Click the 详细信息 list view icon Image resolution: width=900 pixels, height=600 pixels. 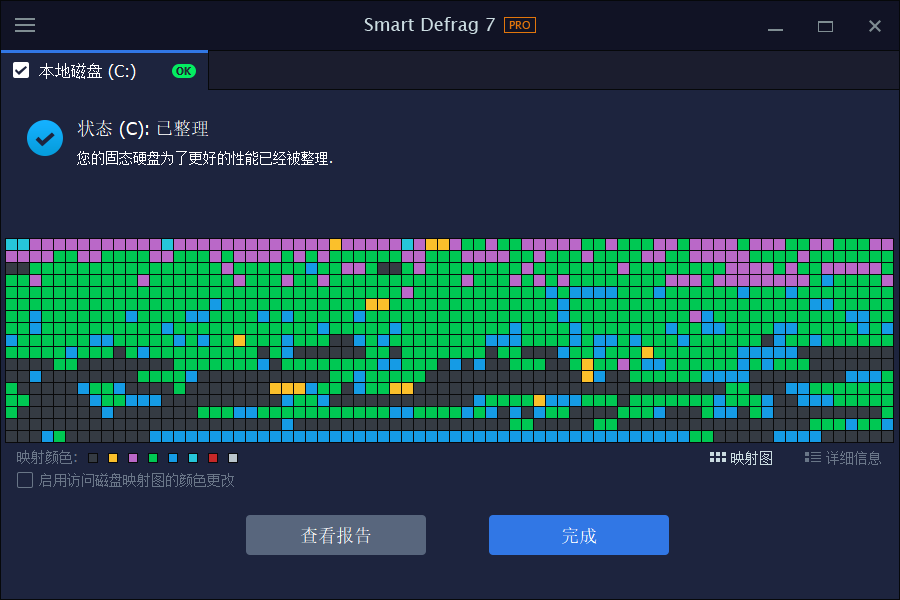tap(812, 458)
